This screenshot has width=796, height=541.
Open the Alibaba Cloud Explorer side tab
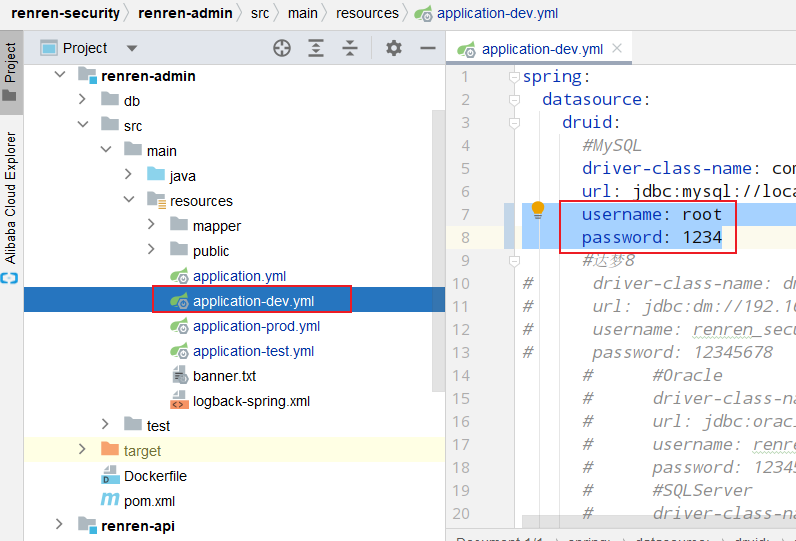click(x=11, y=197)
